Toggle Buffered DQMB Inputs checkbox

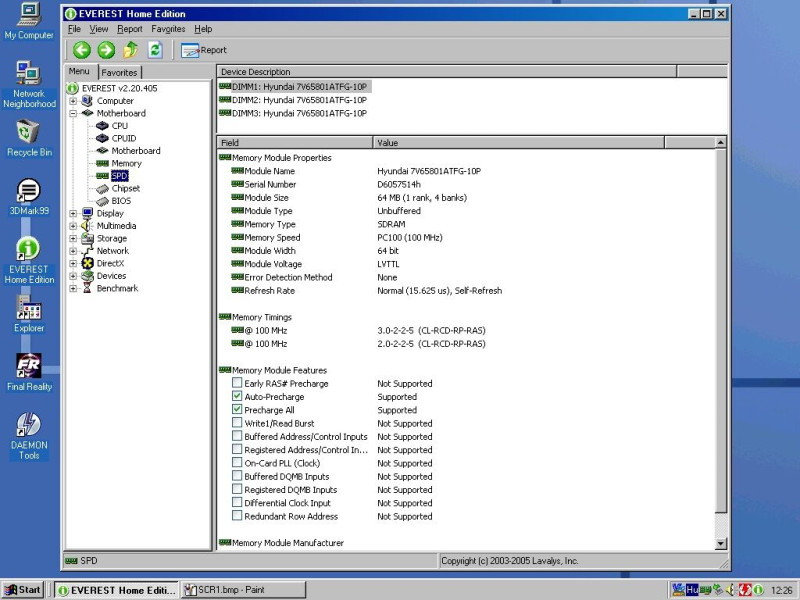click(x=237, y=476)
